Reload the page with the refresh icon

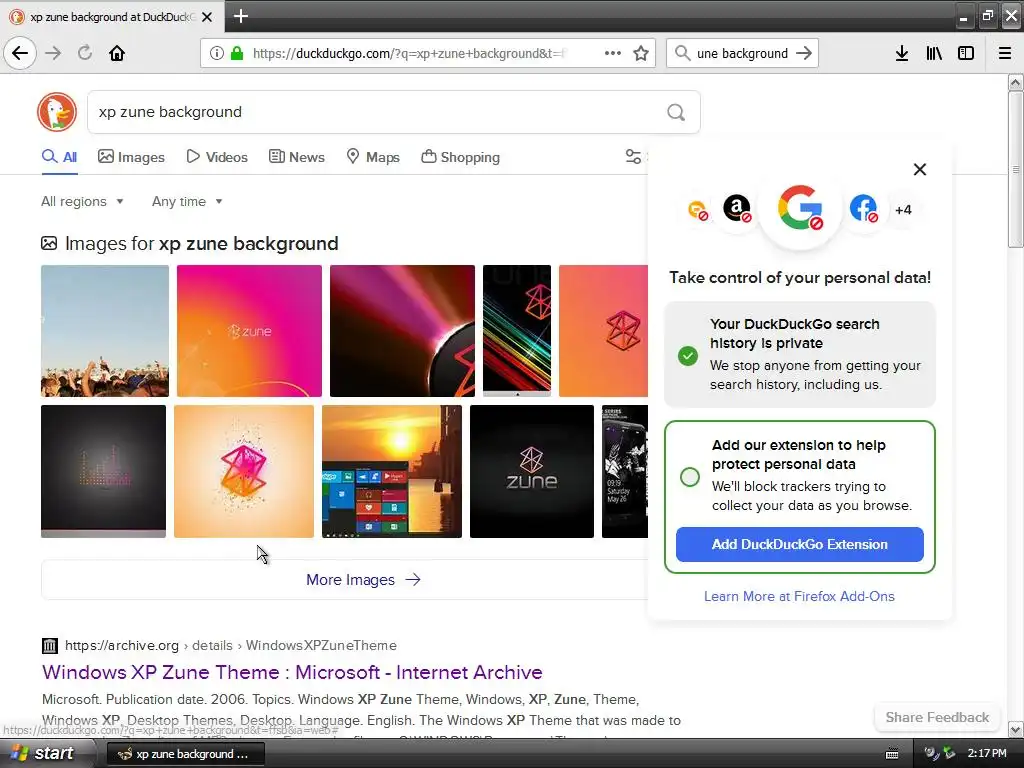pos(85,53)
